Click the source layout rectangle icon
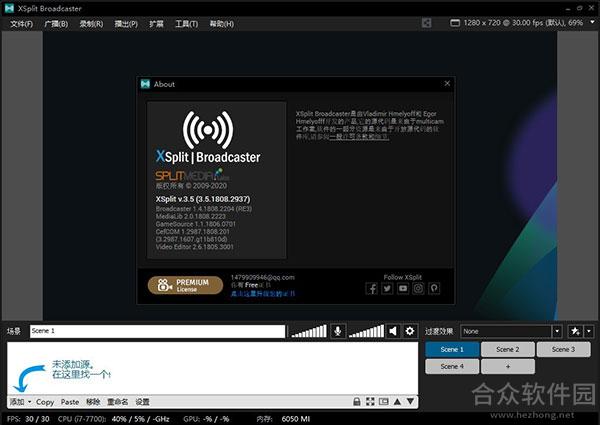The image size is (600, 425). click(383, 401)
